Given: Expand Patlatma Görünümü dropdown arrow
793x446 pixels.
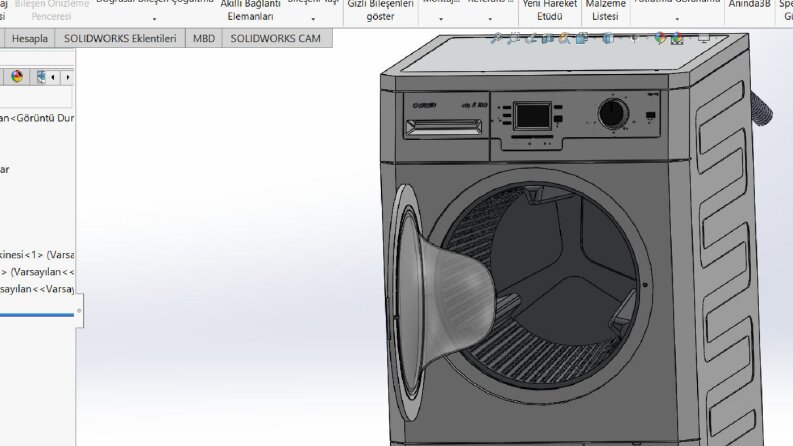Looking at the screenshot, I should [677, 19].
